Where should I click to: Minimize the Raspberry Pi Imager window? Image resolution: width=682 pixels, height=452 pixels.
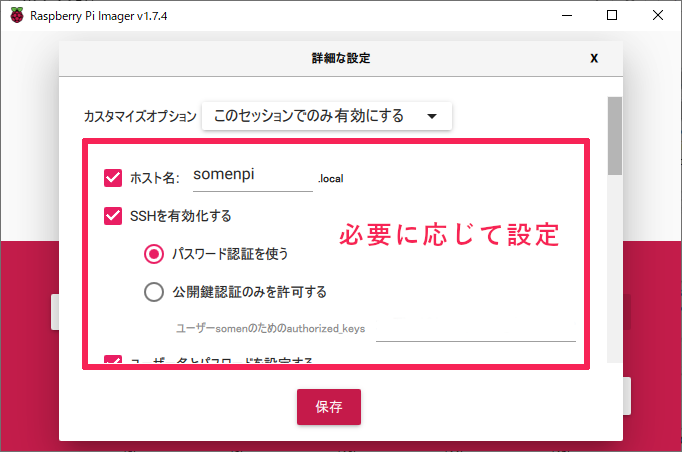tap(567, 16)
